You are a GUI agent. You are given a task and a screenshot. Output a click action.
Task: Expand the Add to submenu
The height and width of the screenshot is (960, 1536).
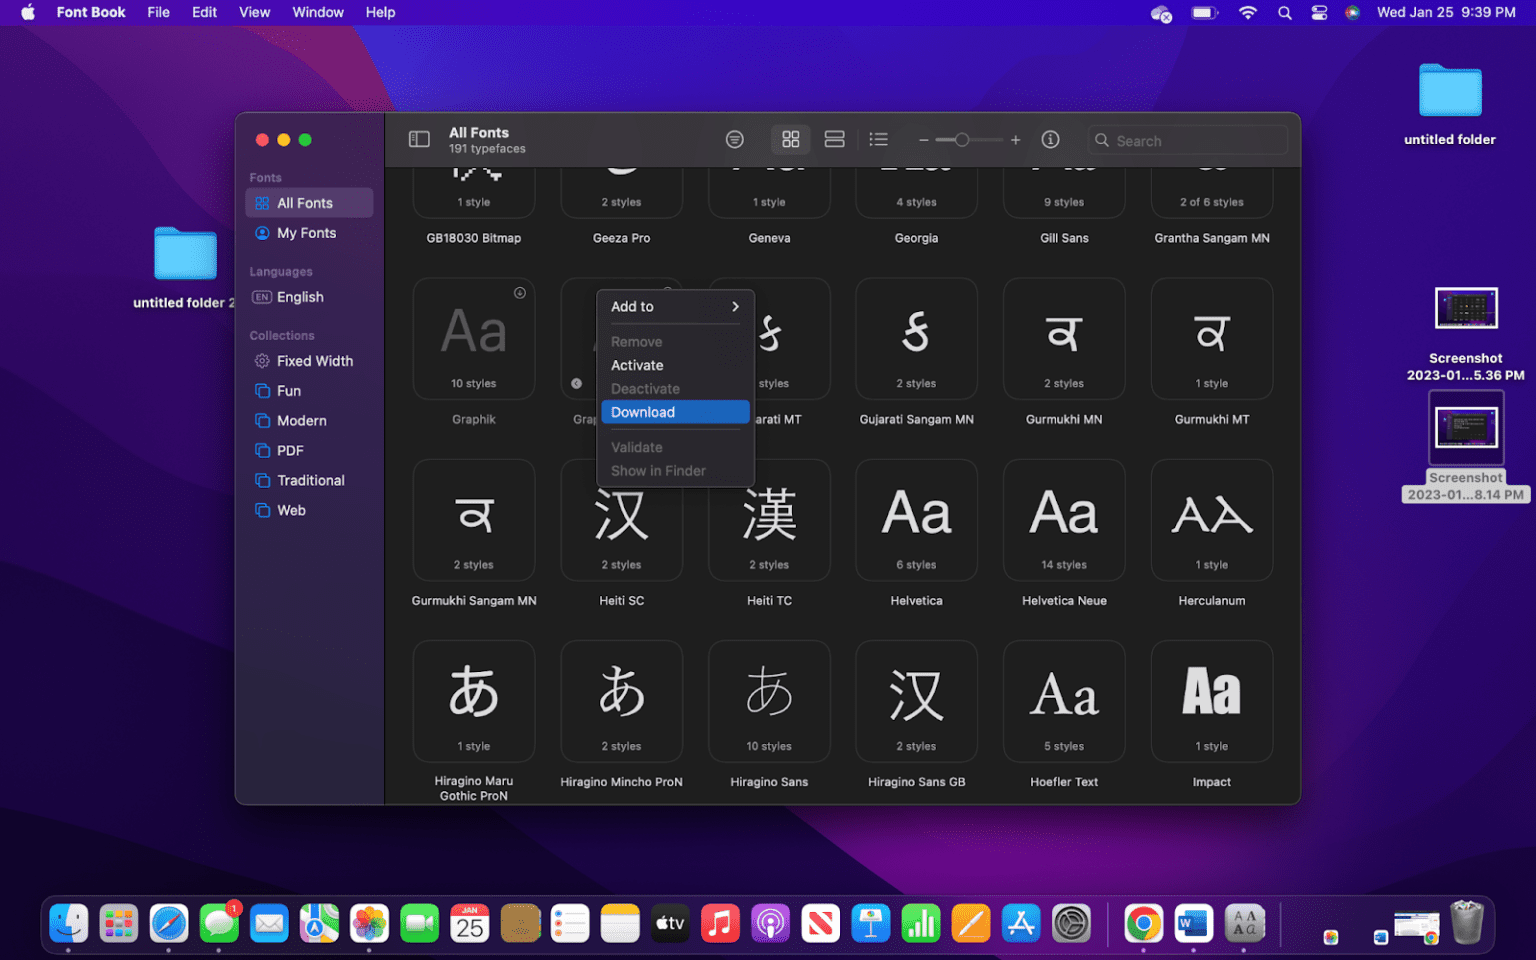[x=675, y=306]
